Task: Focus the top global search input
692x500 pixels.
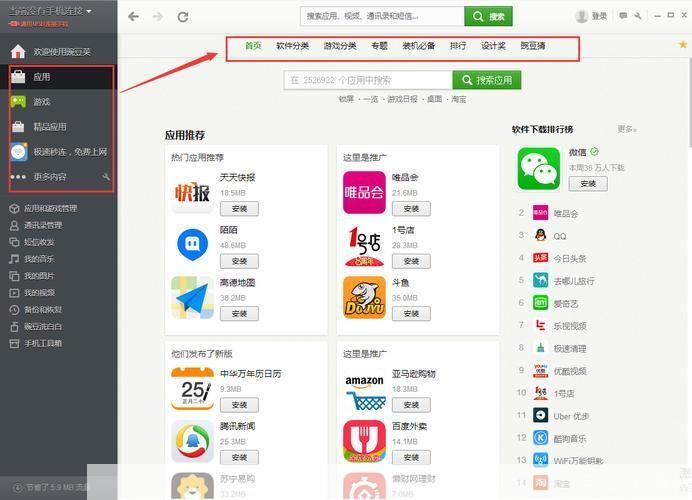Action: pyautogui.click(x=382, y=16)
